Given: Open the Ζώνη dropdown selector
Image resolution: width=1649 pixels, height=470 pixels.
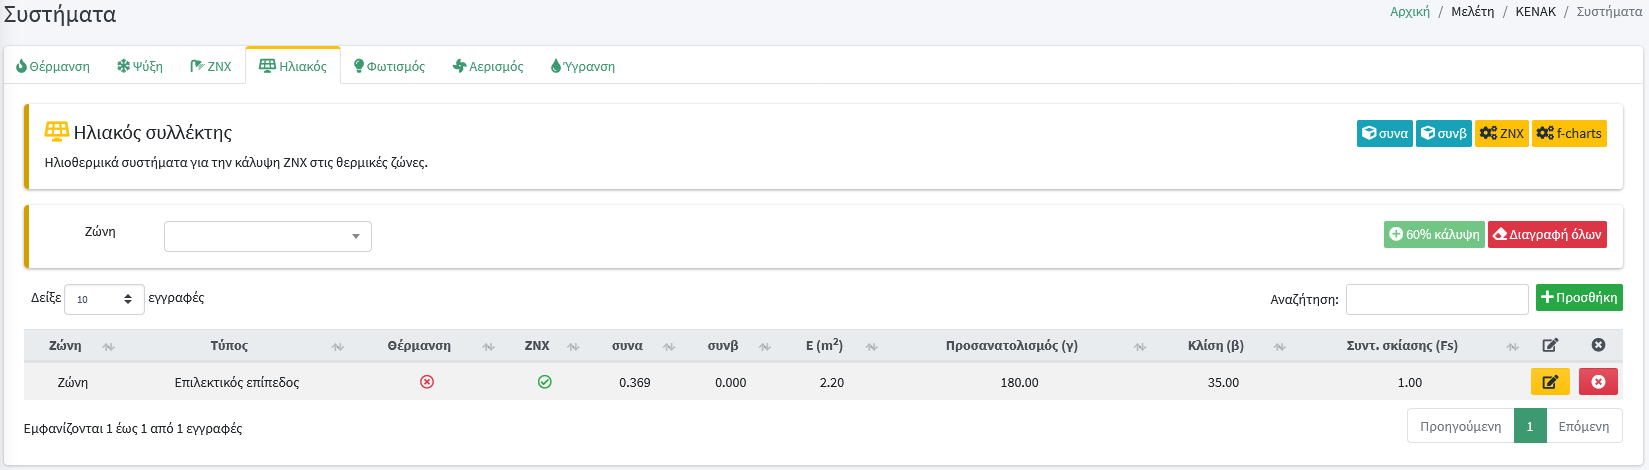Looking at the screenshot, I should pos(267,236).
